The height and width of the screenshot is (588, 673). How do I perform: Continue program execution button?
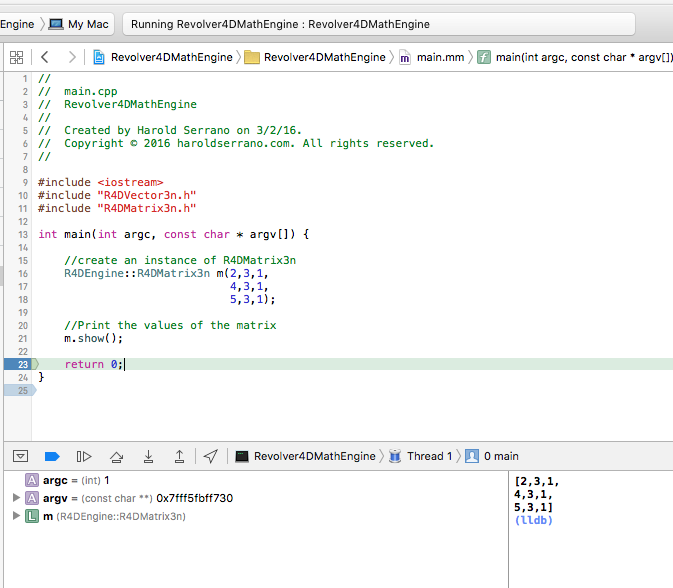(x=84, y=456)
